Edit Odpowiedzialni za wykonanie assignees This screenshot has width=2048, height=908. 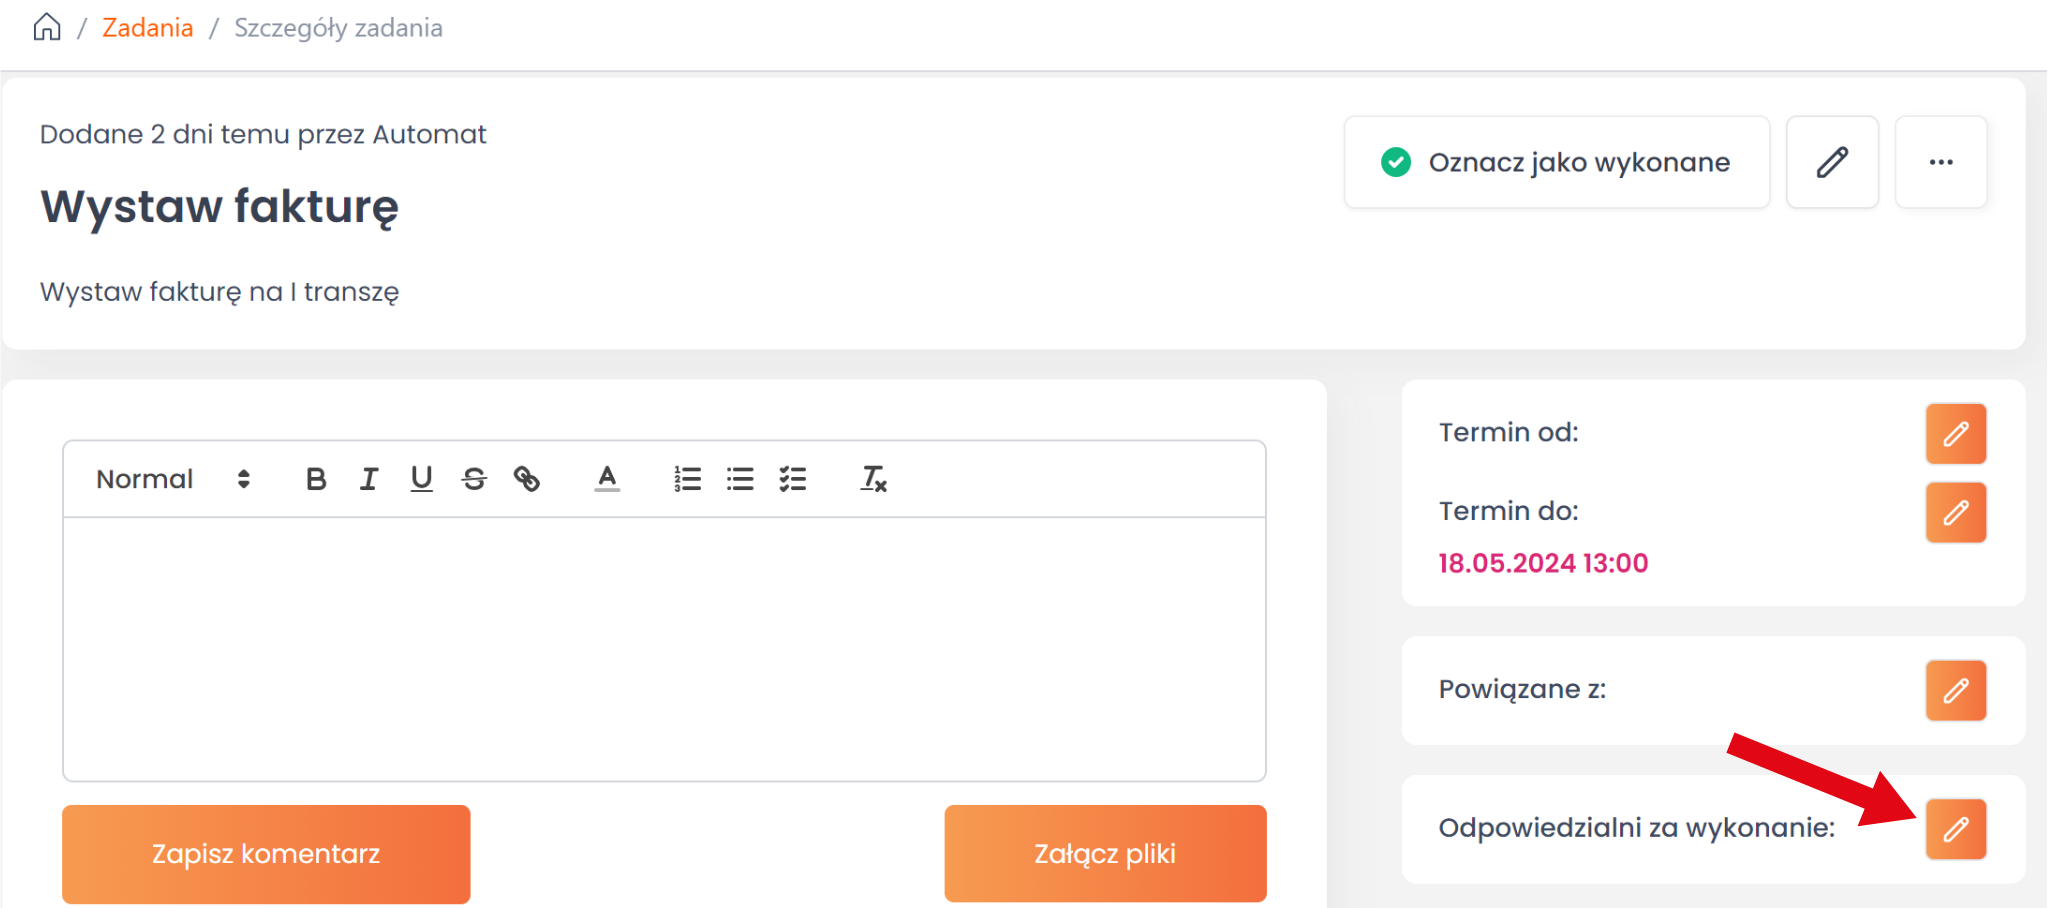1956,829
